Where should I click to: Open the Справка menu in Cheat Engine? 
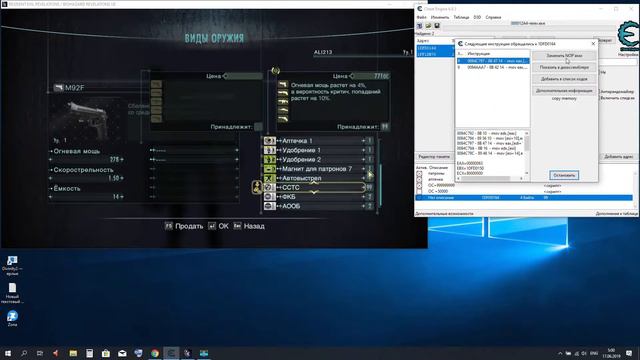point(493,17)
